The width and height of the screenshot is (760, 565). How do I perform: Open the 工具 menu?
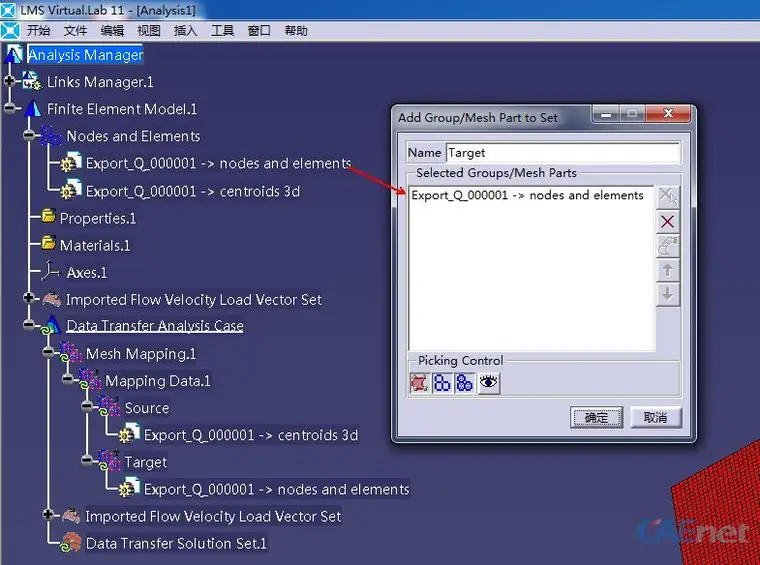coord(222,31)
